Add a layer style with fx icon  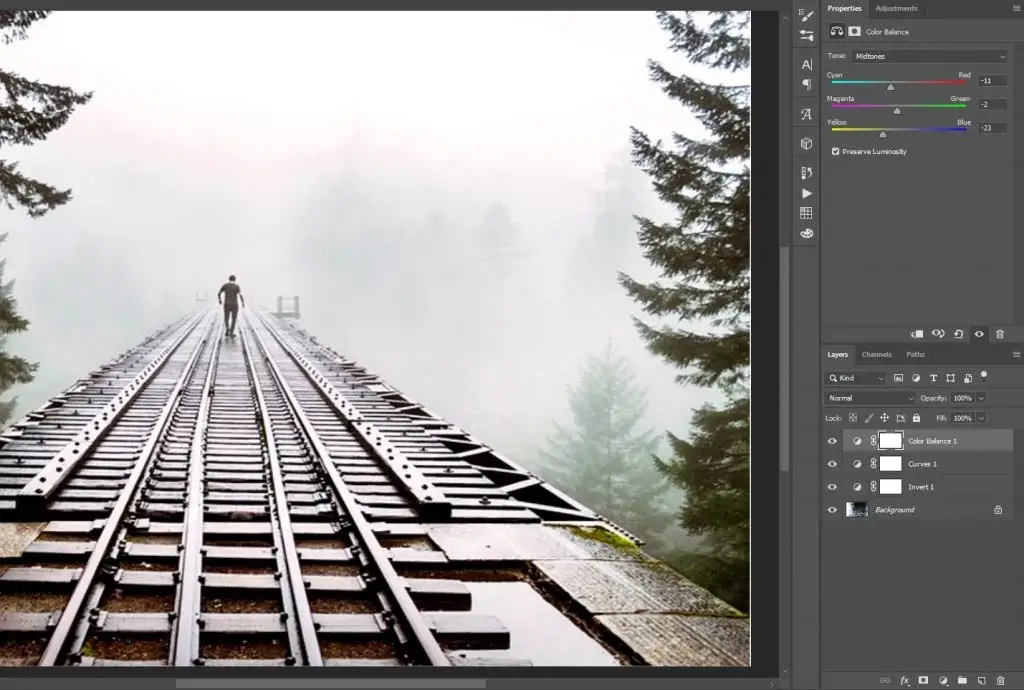tap(904, 681)
